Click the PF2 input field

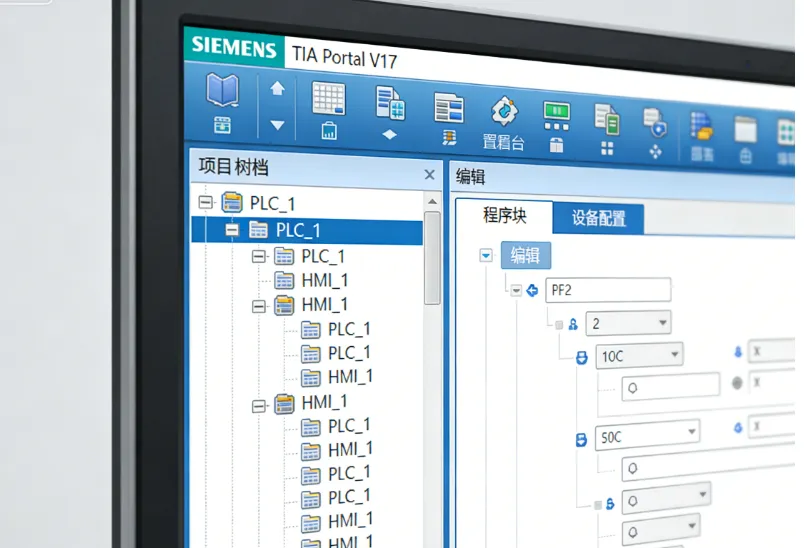tap(608, 290)
